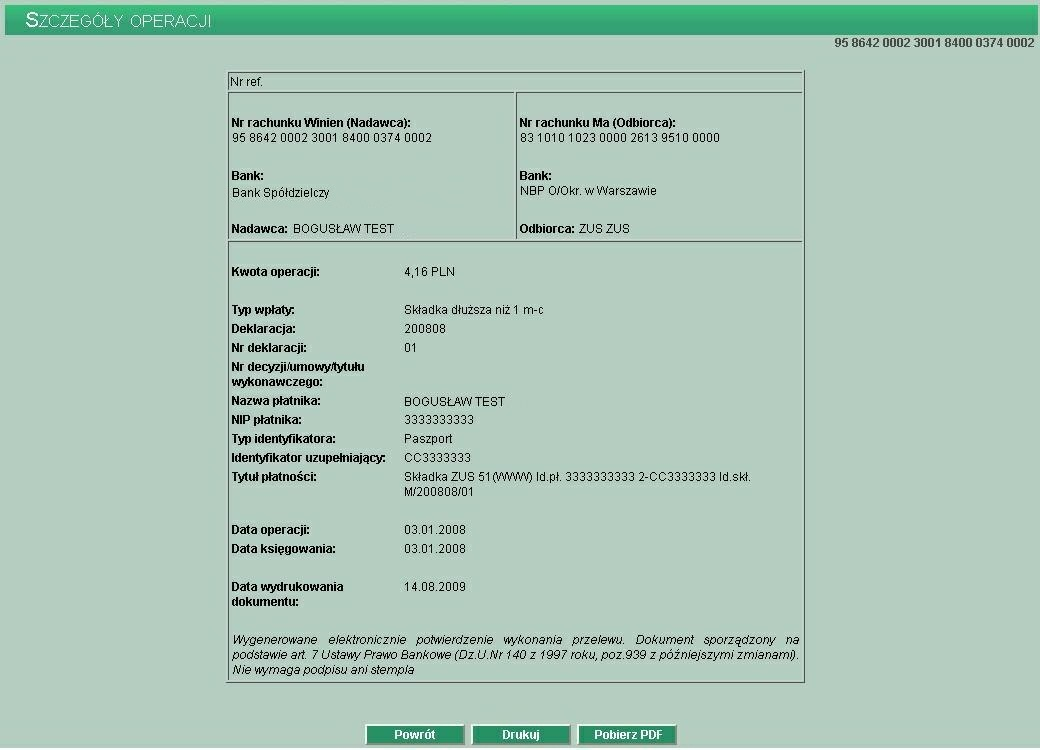Viewport: 1040px width, 750px height.
Task: Click declaration number 01
Action: (x=410, y=347)
